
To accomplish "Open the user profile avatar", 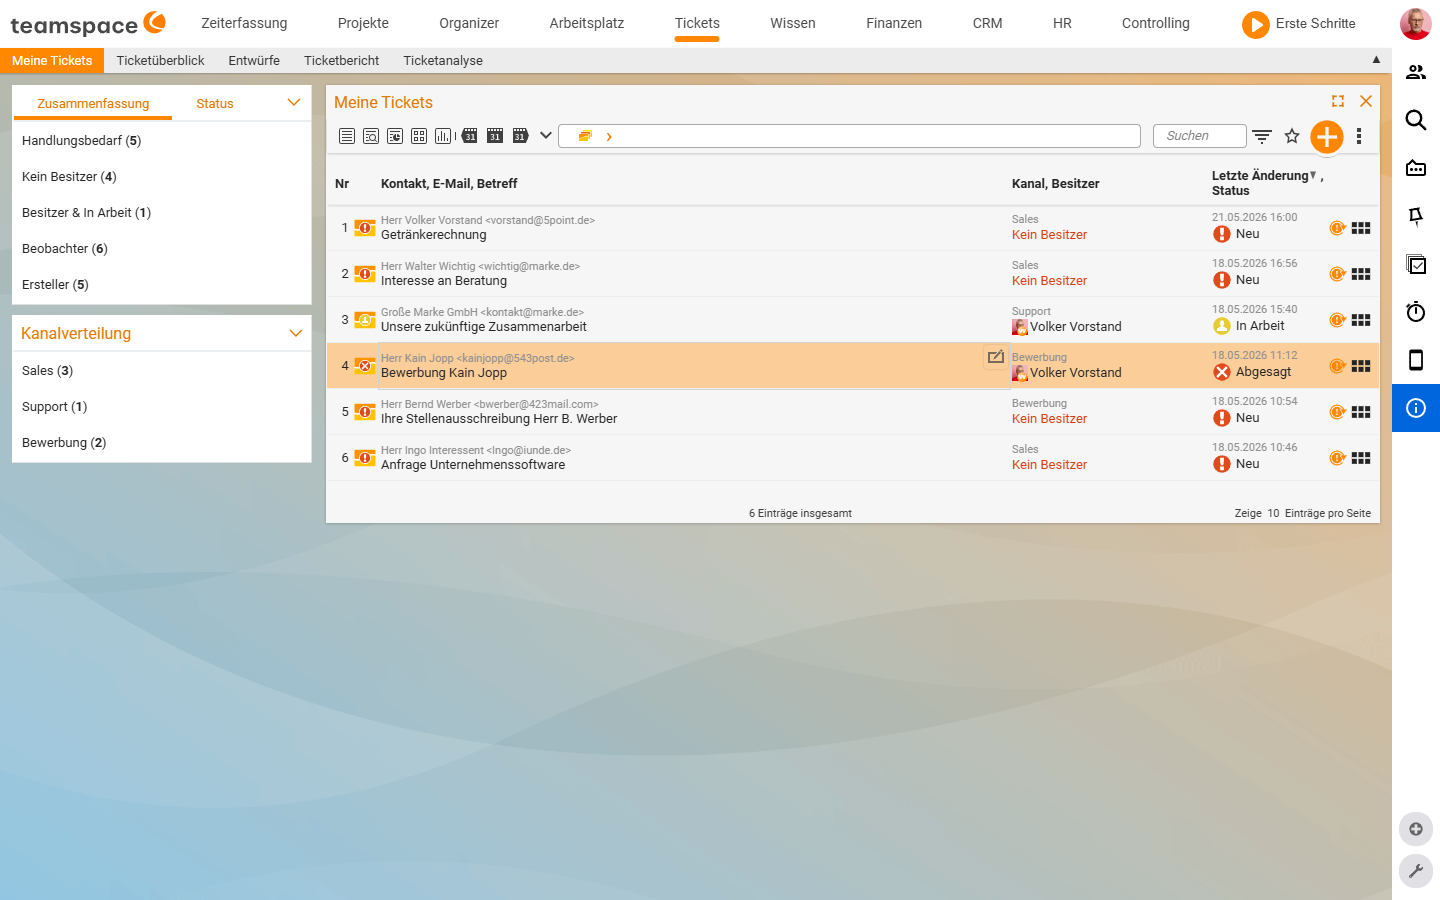I will 1416,24.
